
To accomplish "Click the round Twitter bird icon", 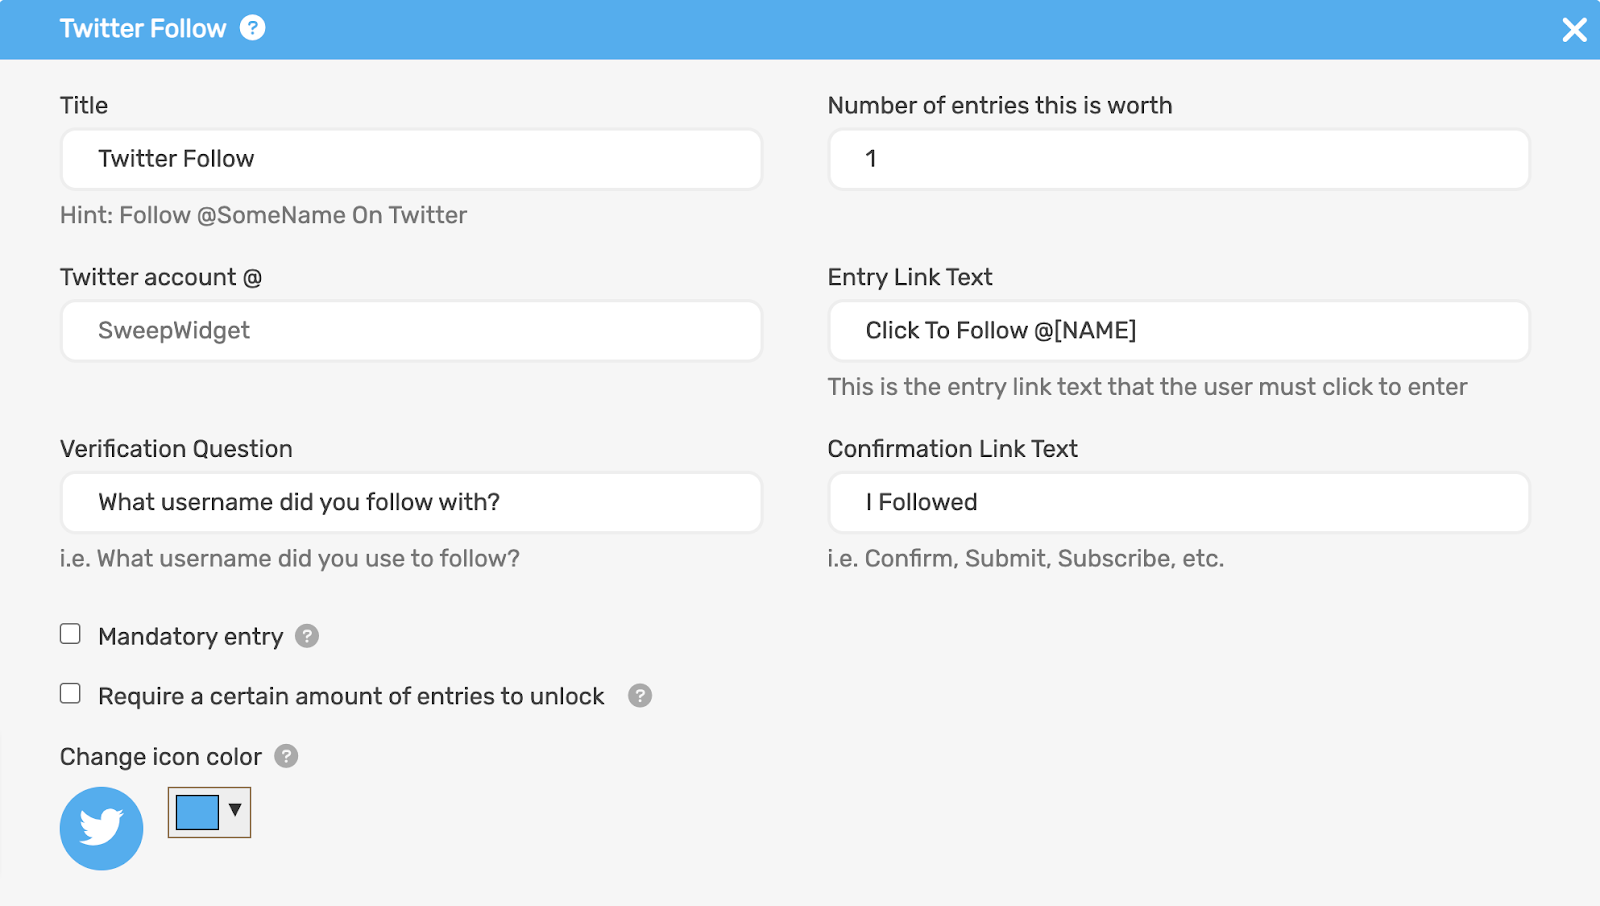I will pos(101,828).
